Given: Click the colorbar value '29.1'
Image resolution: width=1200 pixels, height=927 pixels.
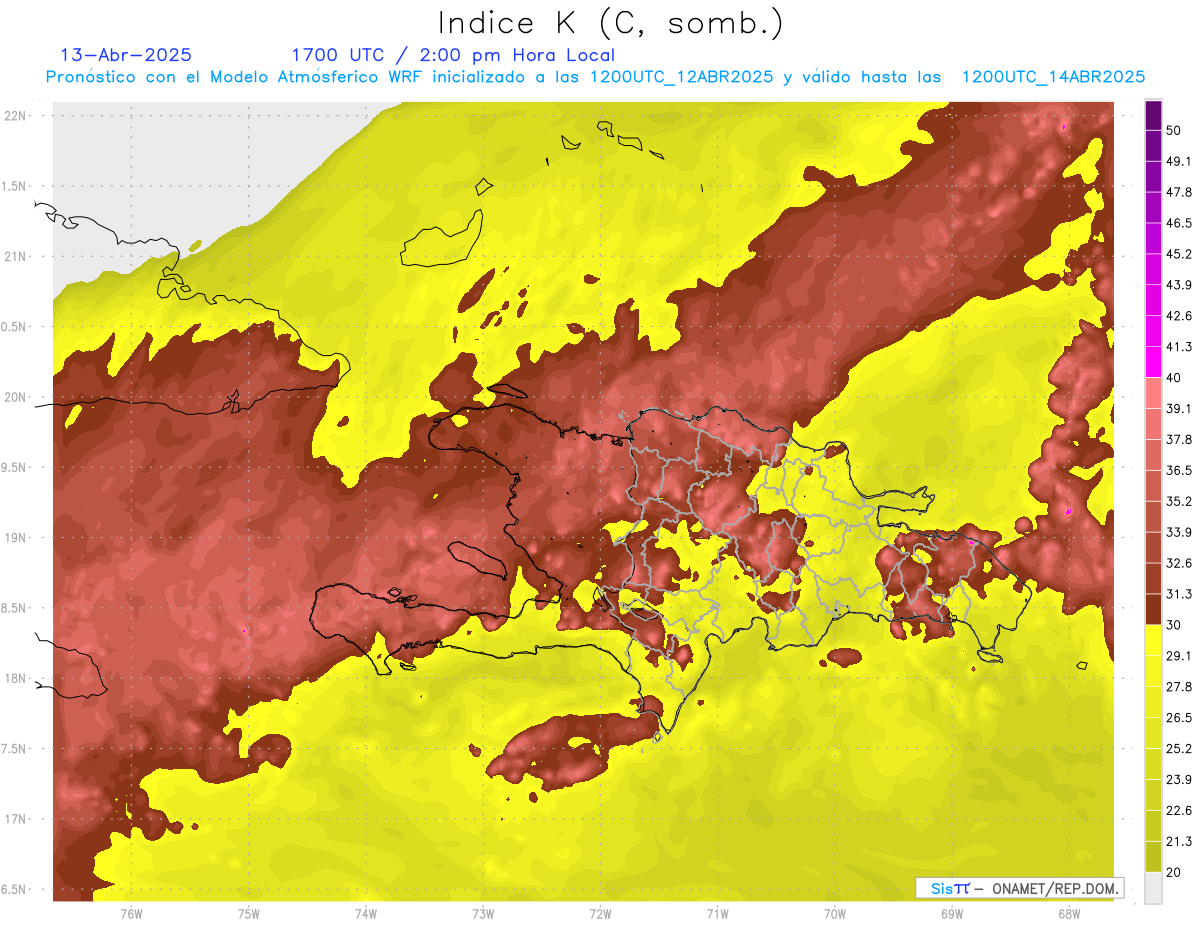Looking at the screenshot, I should click(x=1178, y=656).
